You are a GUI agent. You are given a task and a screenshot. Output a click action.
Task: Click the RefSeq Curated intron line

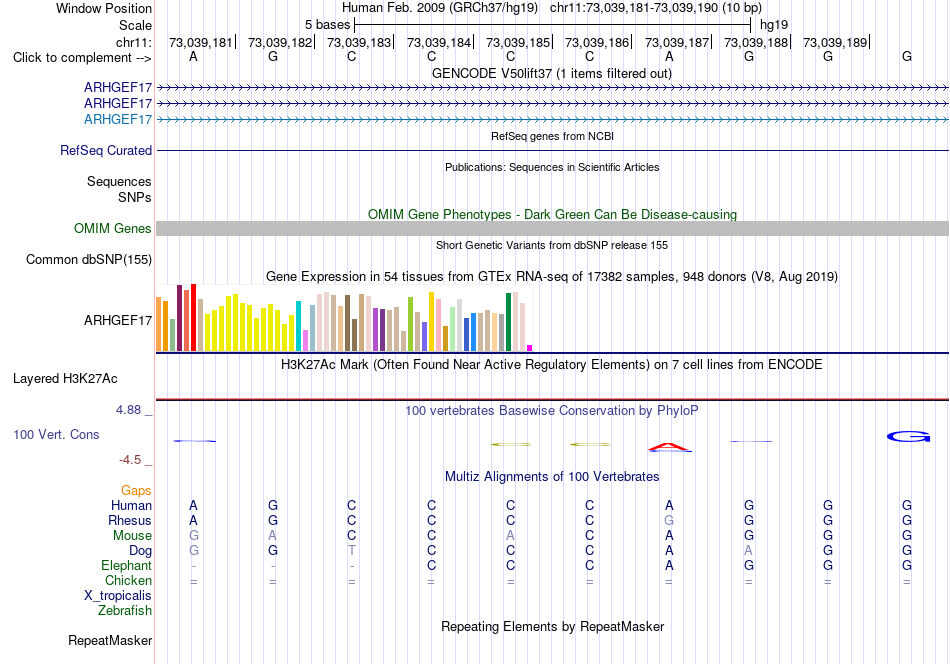(x=552, y=150)
